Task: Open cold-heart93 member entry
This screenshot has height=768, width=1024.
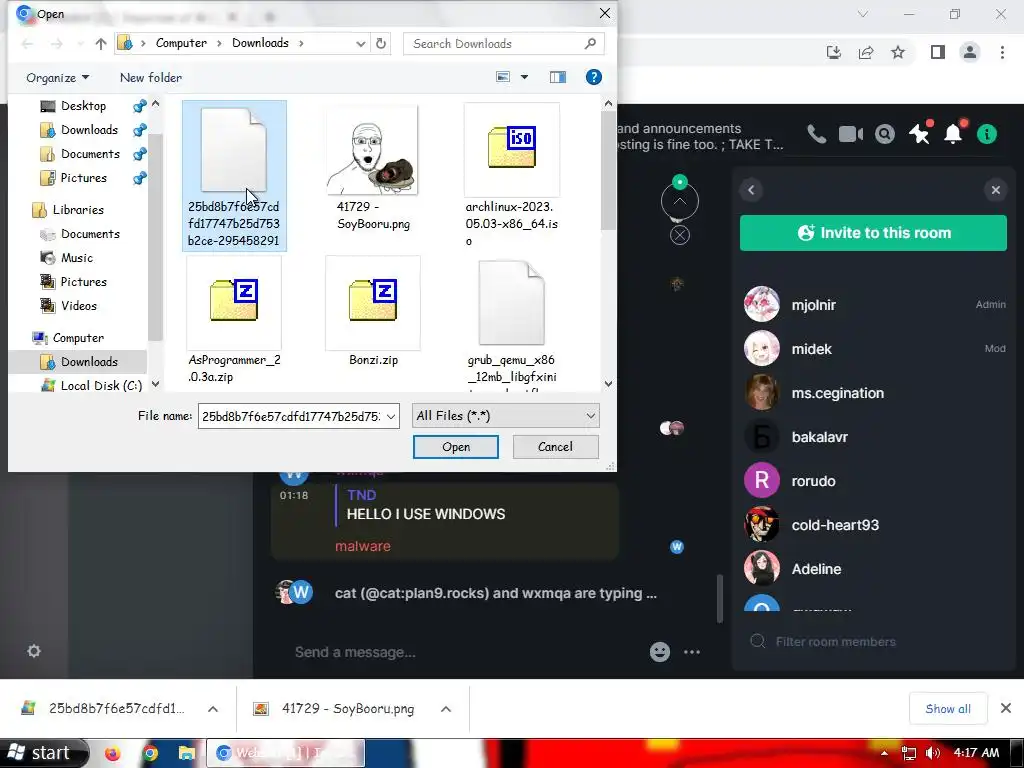Action: pyautogui.click(x=874, y=525)
